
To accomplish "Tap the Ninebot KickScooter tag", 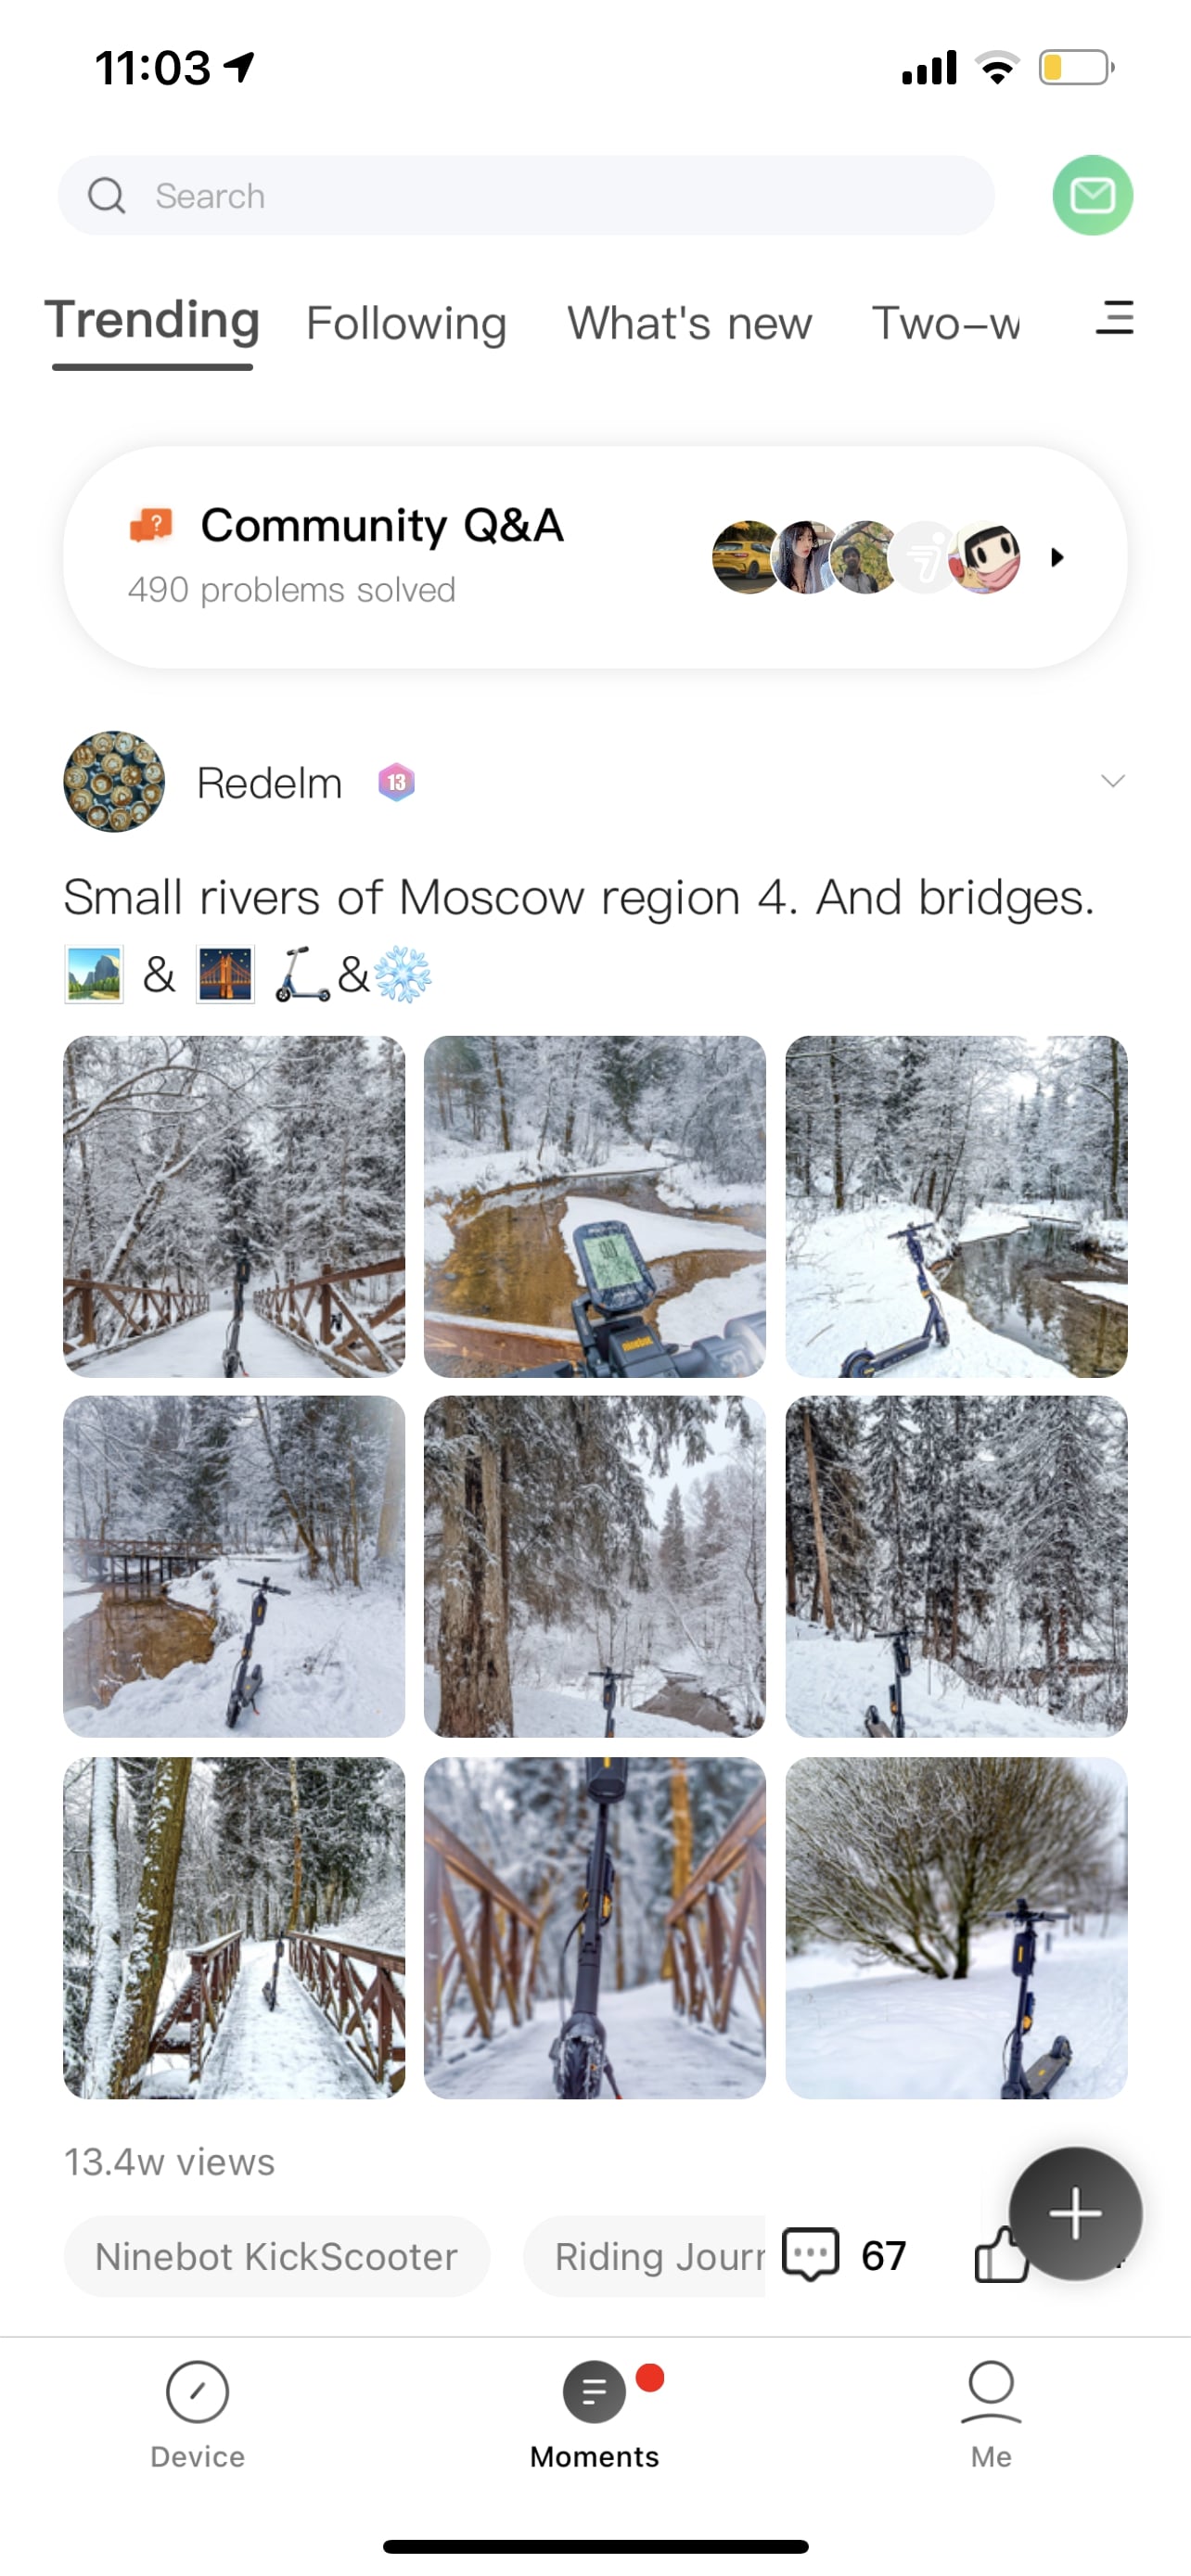I will [x=277, y=2256].
